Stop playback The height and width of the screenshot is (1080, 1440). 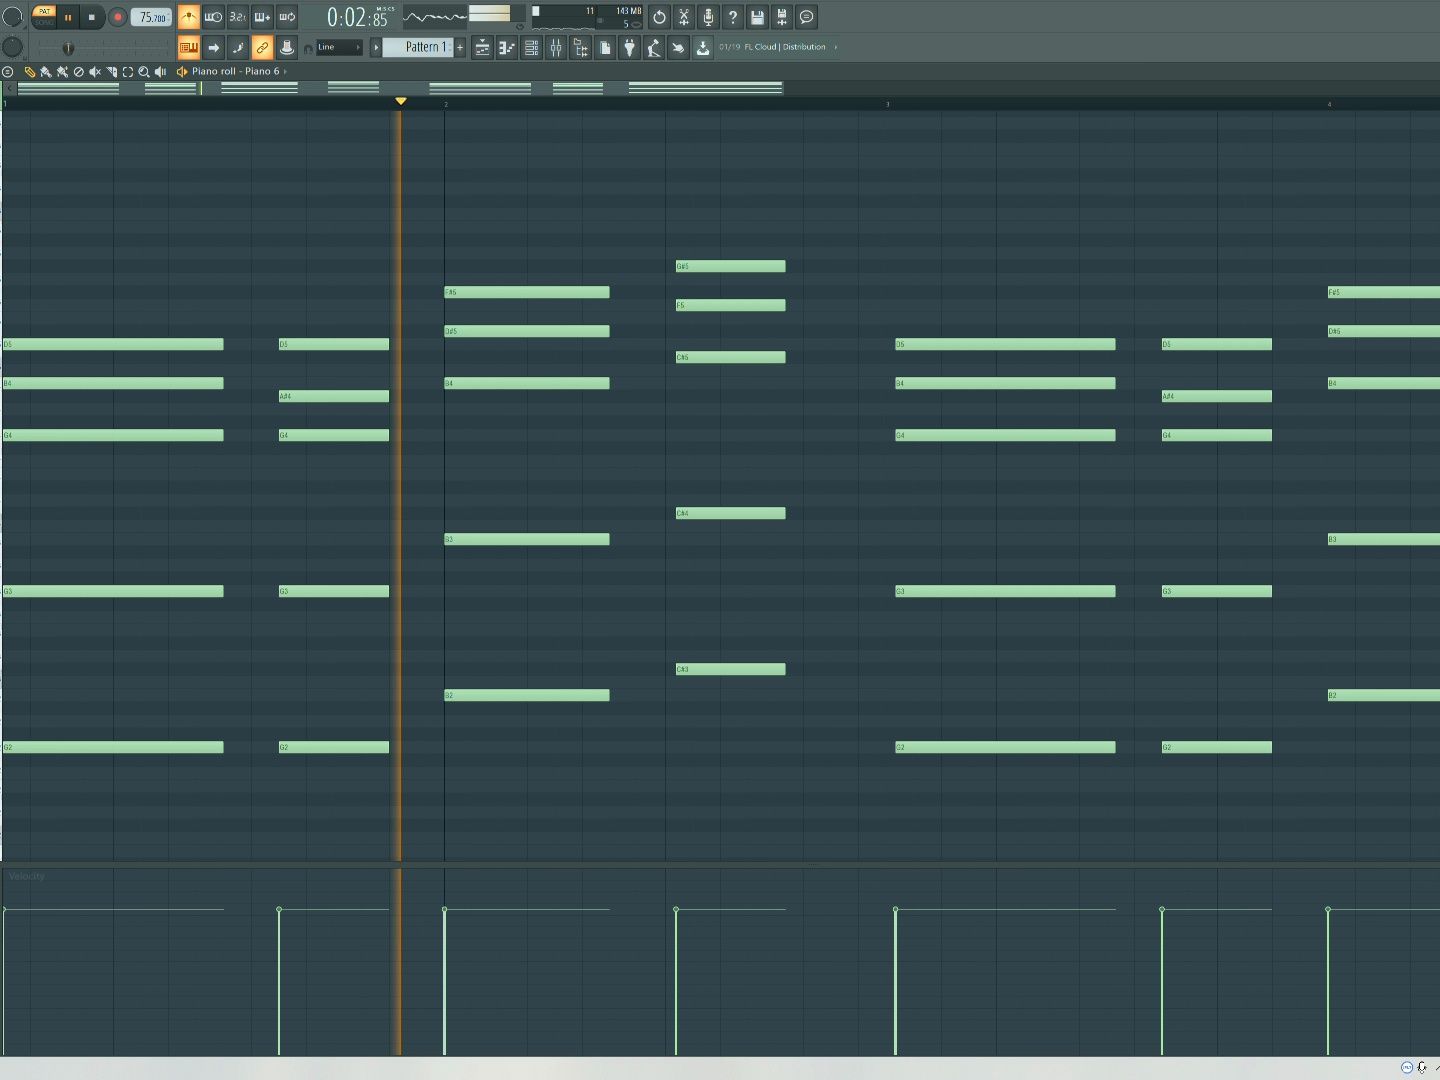[x=92, y=17]
